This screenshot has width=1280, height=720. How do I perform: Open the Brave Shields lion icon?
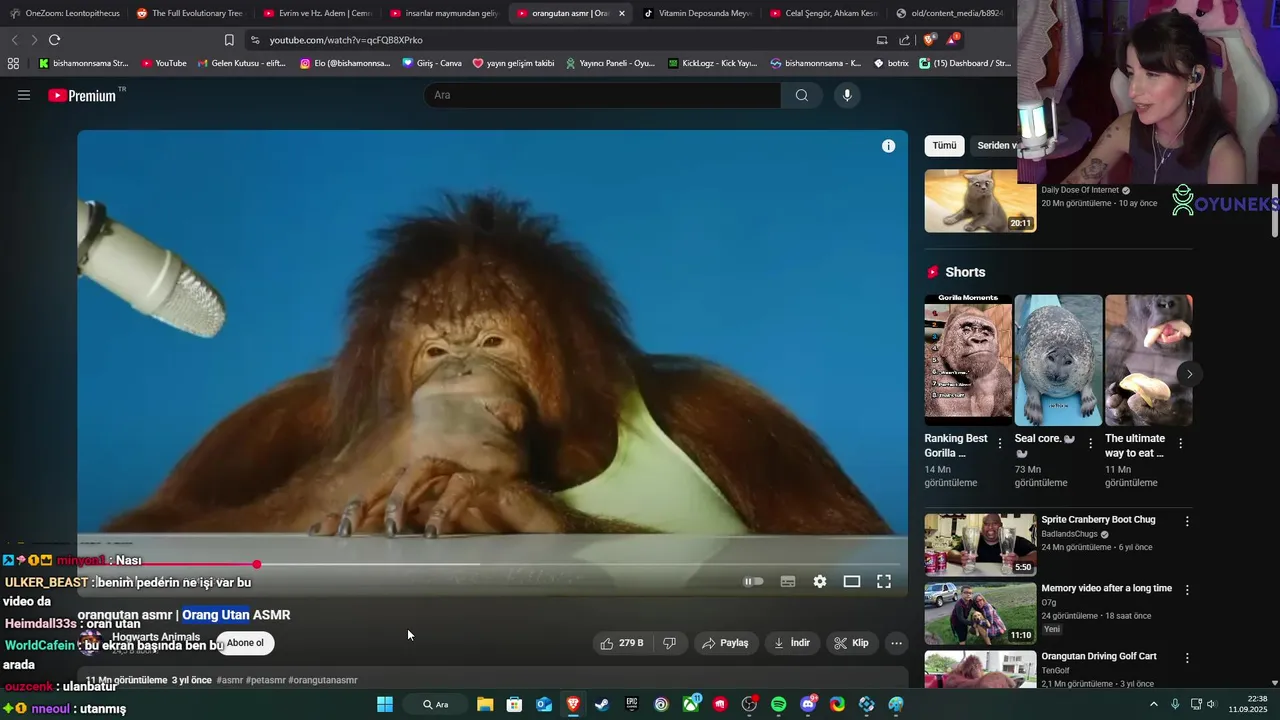929,40
